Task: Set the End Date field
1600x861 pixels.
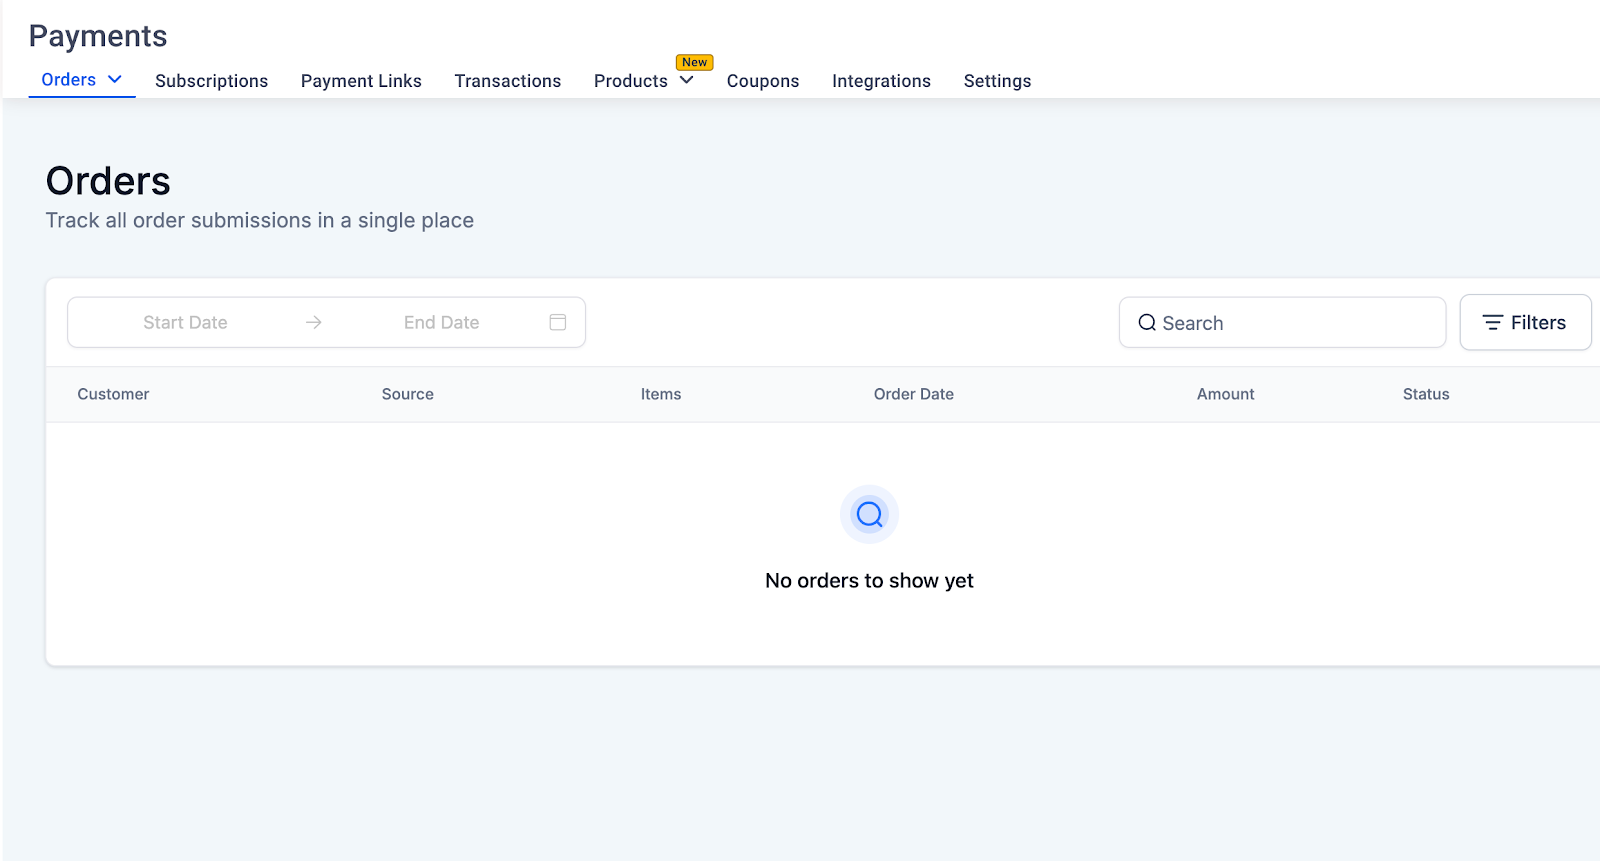Action: click(x=441, y=322)
